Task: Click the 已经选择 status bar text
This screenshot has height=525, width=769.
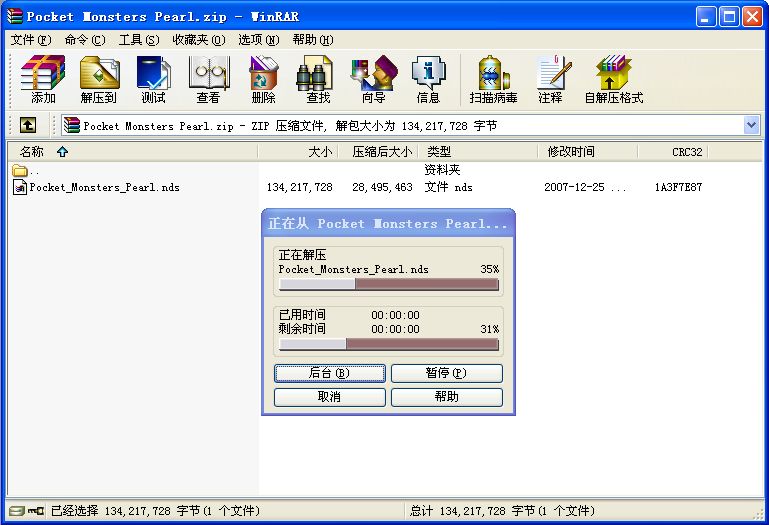Action: tap(155, 511)
